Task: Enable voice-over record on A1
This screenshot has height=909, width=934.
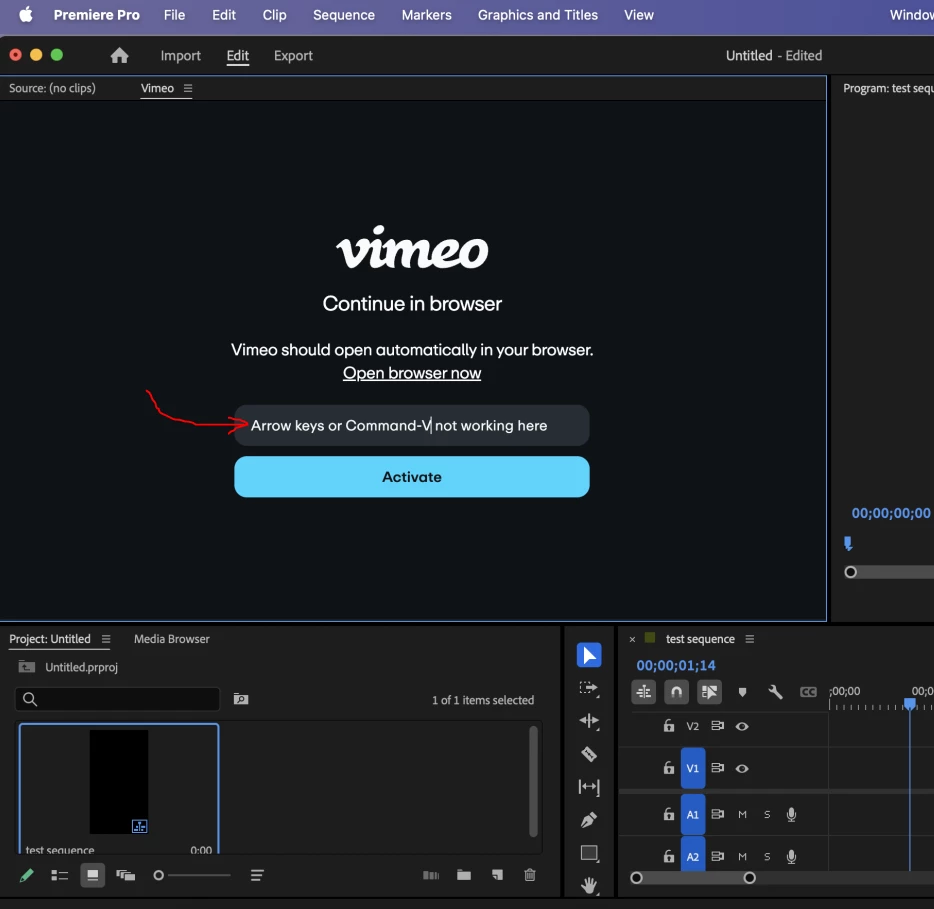Action: click(x=791, y=814)
